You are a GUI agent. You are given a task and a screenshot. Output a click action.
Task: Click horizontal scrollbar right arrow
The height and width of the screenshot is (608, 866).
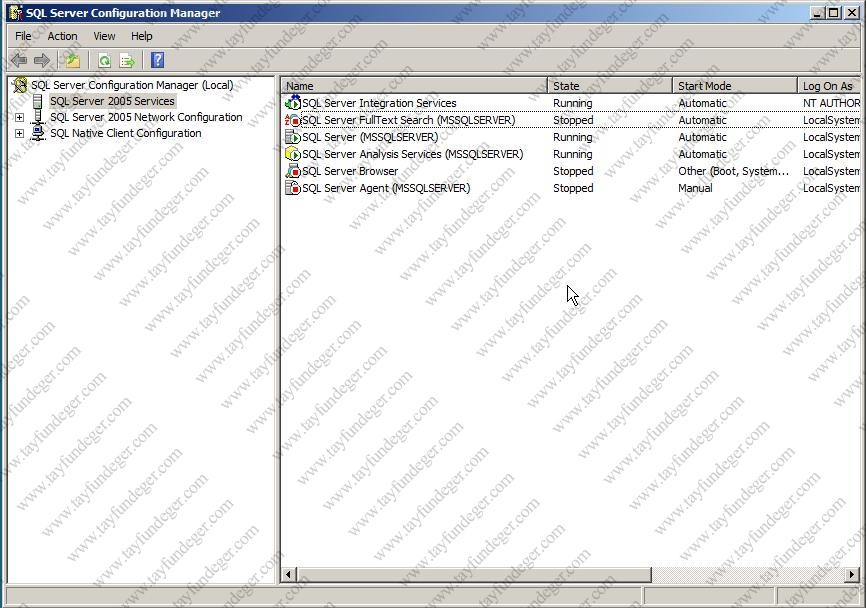pos(852,574)
